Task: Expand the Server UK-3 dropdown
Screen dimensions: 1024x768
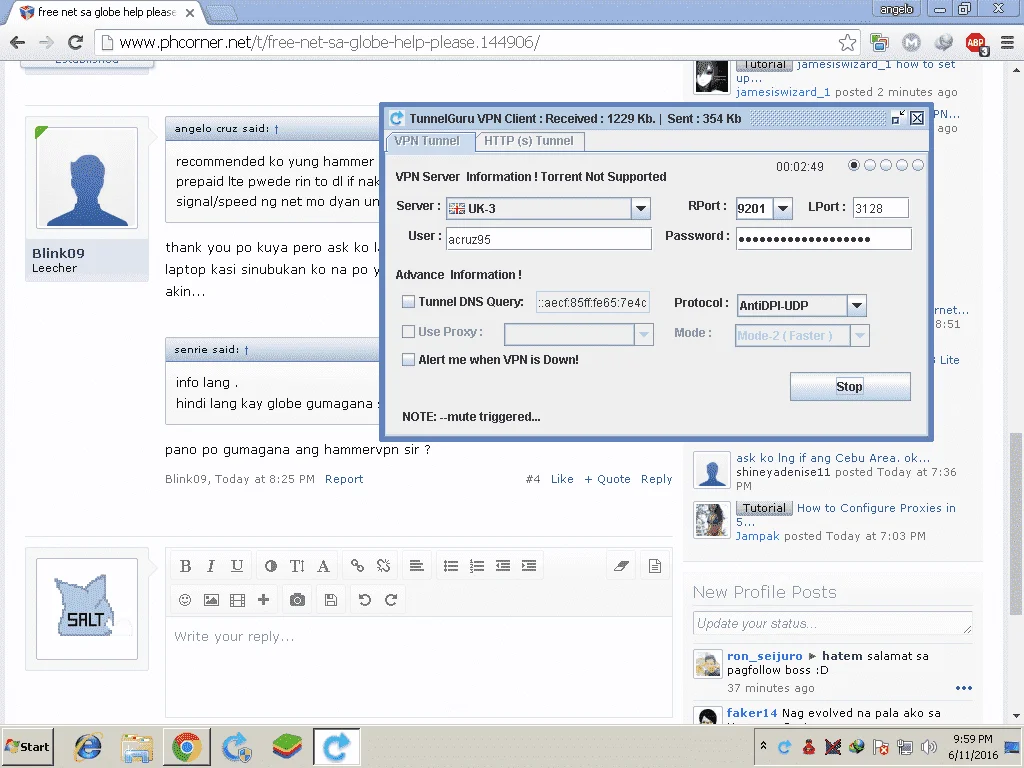Action: coord(641,208)
